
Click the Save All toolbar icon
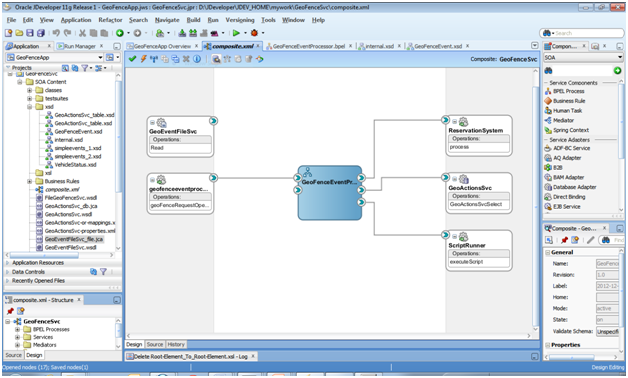40,33
